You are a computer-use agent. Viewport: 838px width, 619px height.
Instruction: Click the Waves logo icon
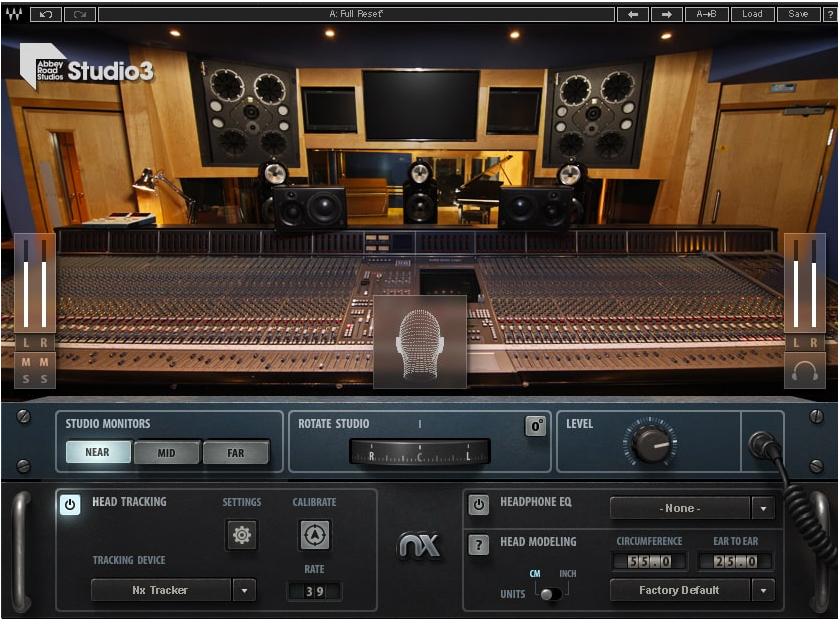[14, 14]
